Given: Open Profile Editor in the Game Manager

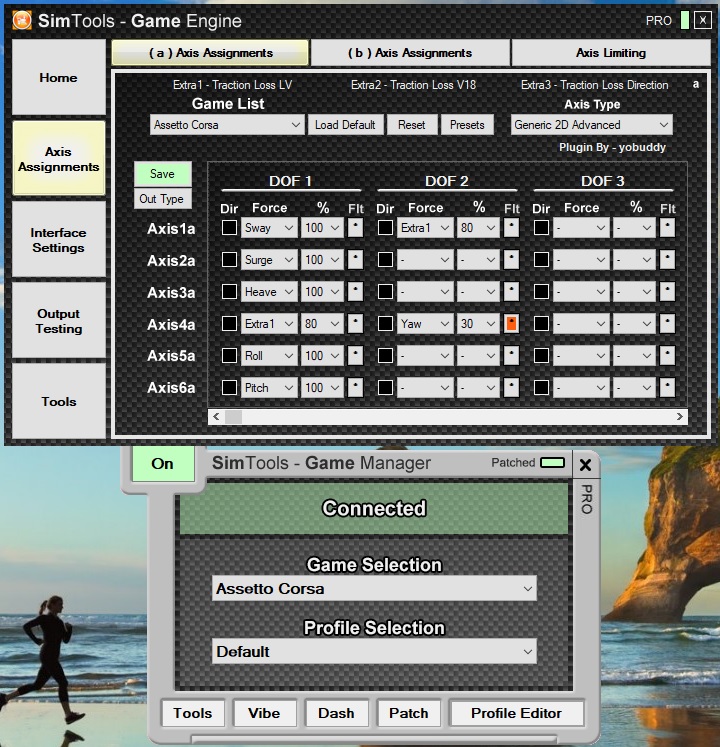Looking at the screenshot, I should point(517,713).
